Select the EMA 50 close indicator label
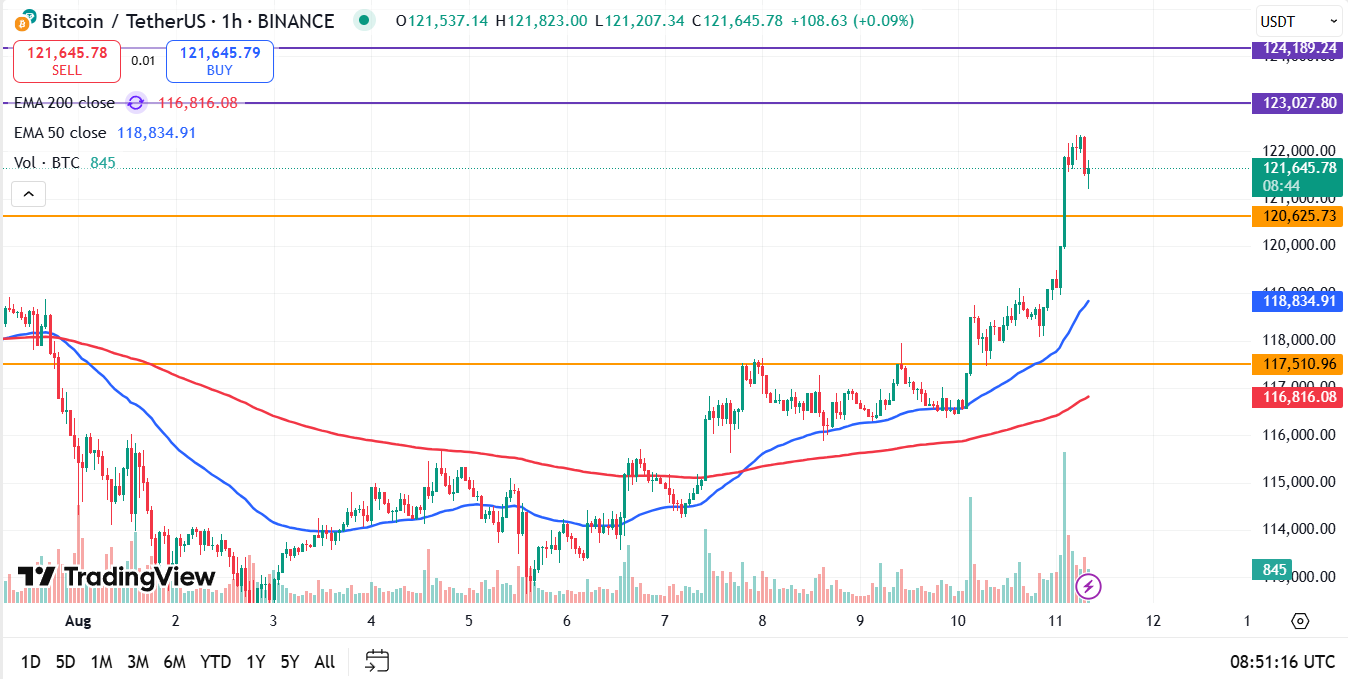The width and height of the screenshot is (1348, 679). tap(59, 132)
